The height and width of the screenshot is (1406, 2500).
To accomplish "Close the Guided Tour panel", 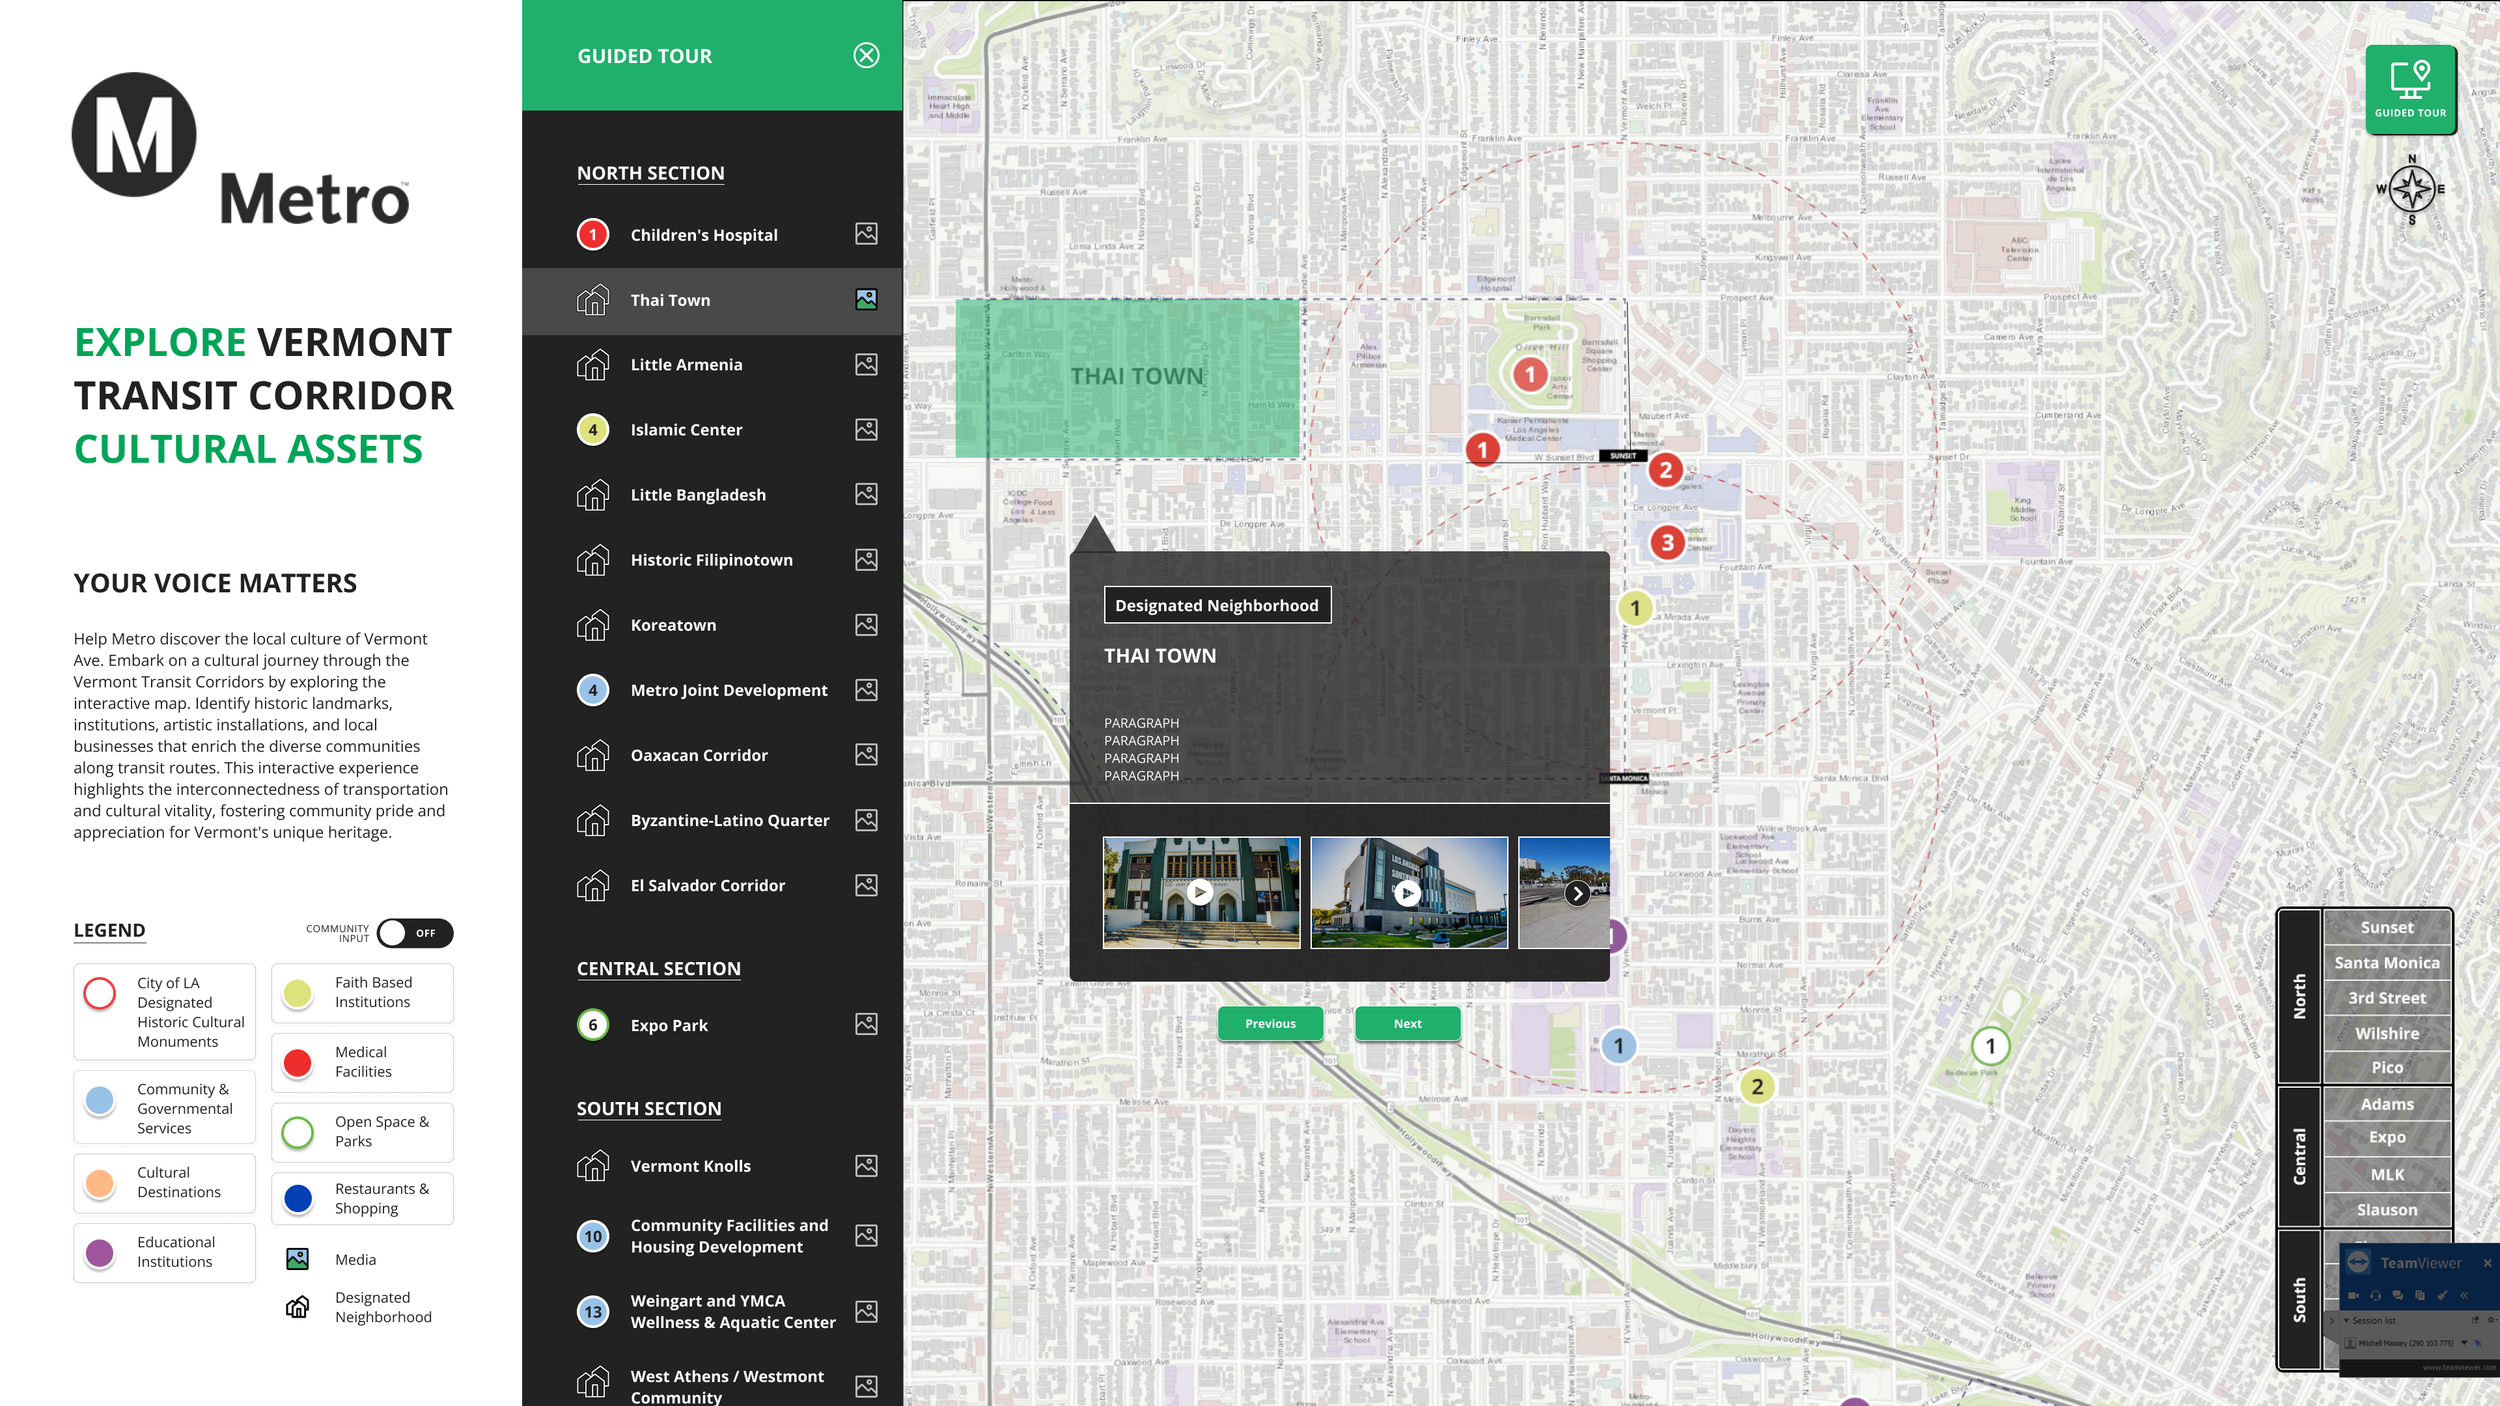I will [866, 56].
